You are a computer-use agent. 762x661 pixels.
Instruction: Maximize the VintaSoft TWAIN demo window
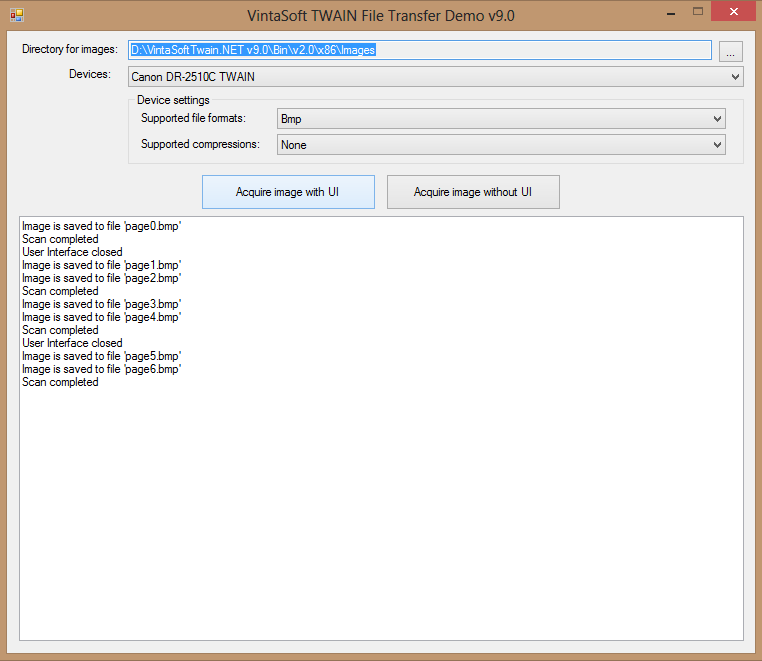point(698,12)
